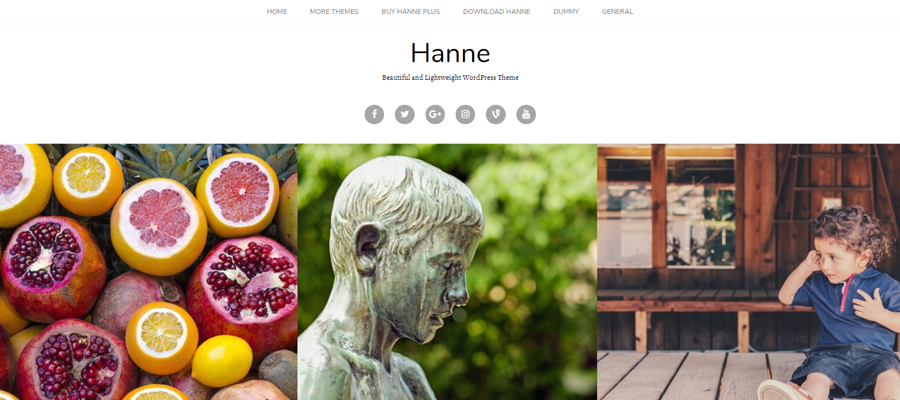Choose DOWNLOAD HANNE in navigation

click(496, 11)
